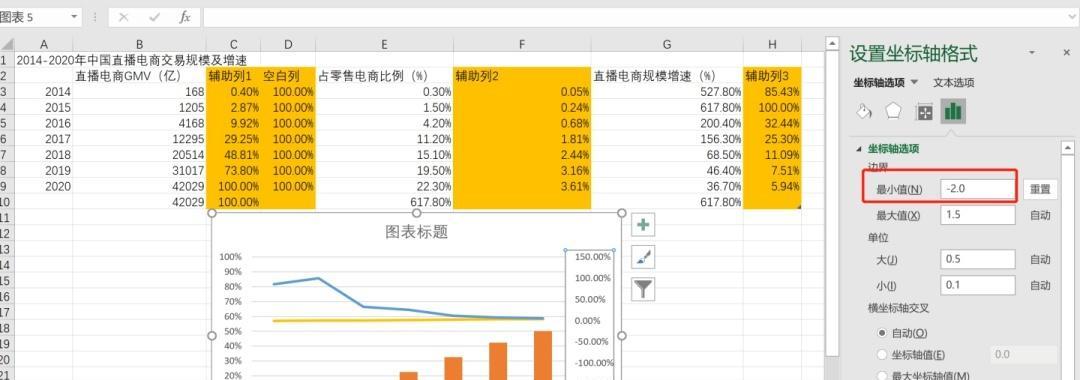Click the 占零售电商比例（%） header cell
This screenshot has height=380, width=1080.
(384, 76)
